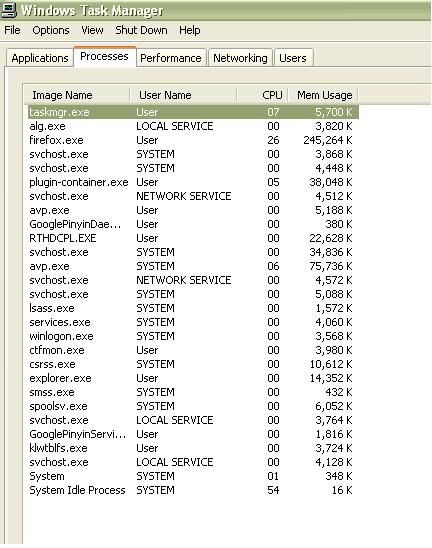432x548 pixels.
Task: Open the Options menu
Action: tap(51, 30)
